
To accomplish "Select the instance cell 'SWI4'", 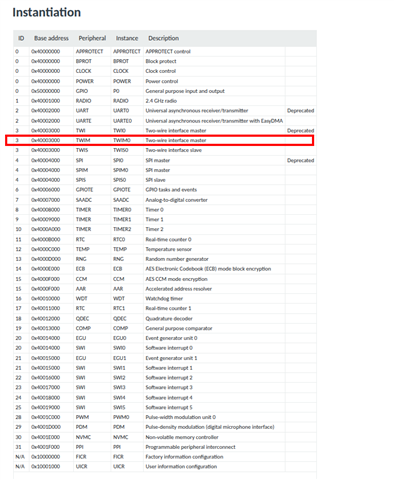I will click(x=119, y=398).
